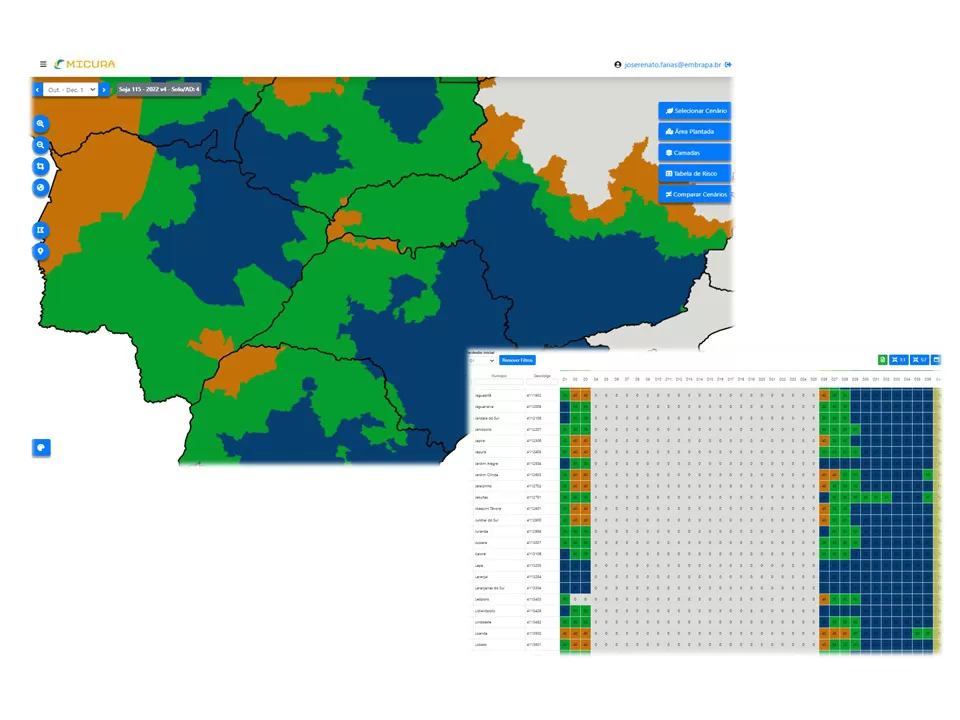This screenshot has height=720, width=960.
Task: Click Comparar Cenários button
Action: 695,195
